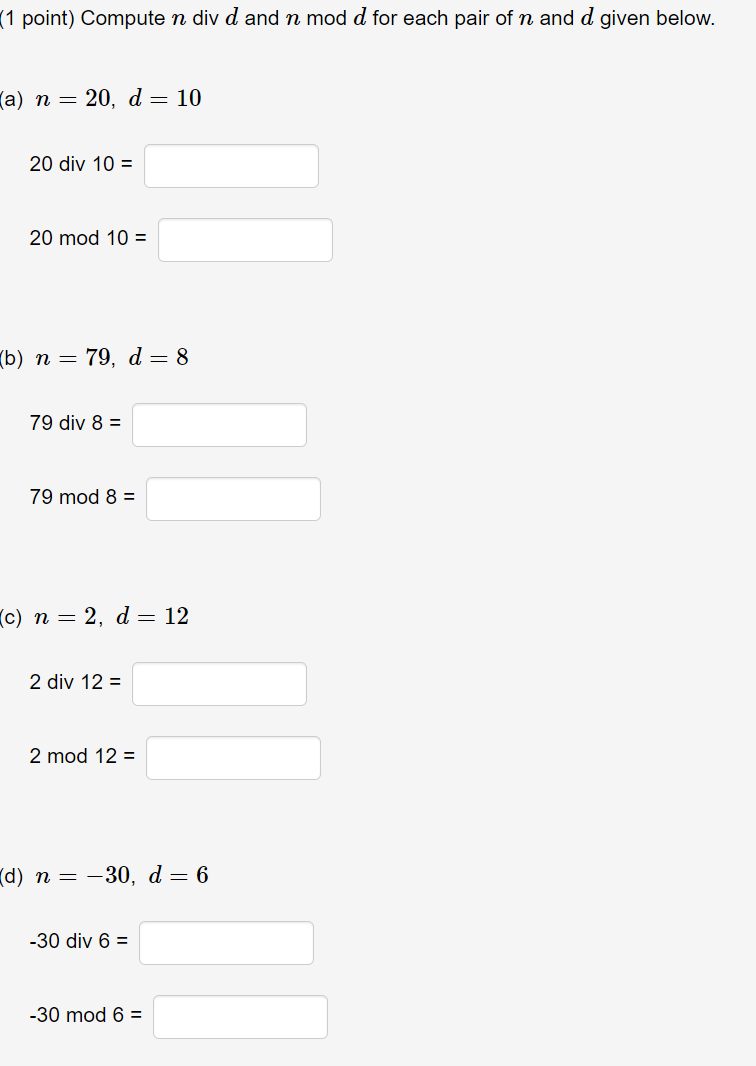This screenshot has width=756, height=1066.
Task: Click the 79 mod 8 answer box
Action: 233,498
